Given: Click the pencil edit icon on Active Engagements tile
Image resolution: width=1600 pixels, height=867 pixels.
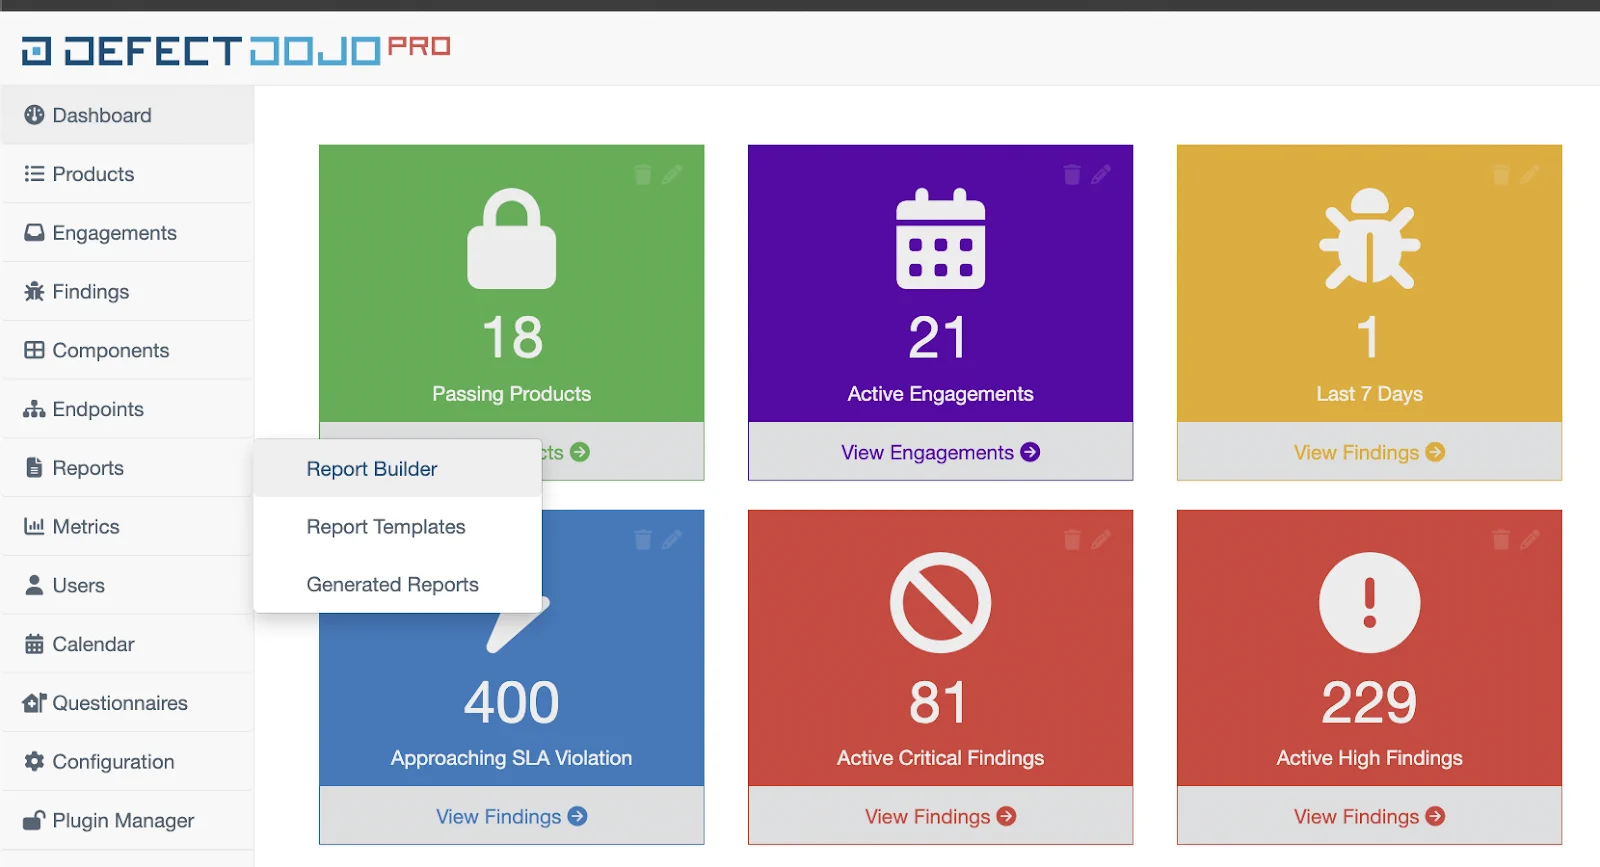Looking at the screenshot, I should tap(1101, 175).
